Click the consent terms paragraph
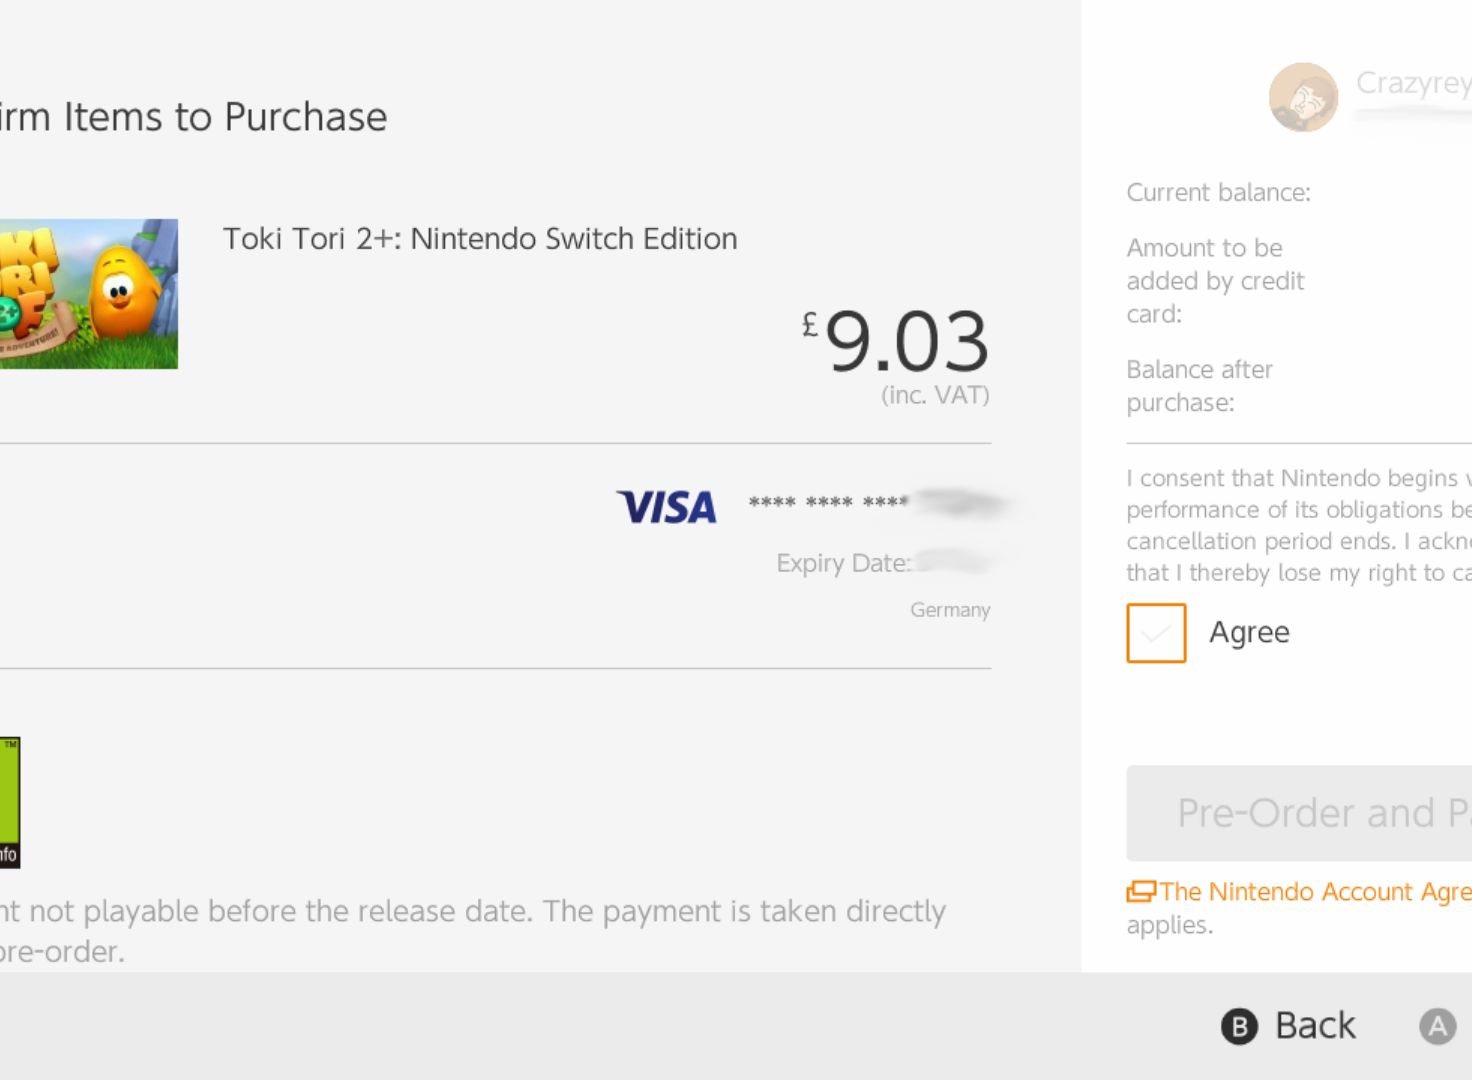Screen dimensions: 1472x1080 (x=1299, y=525)
